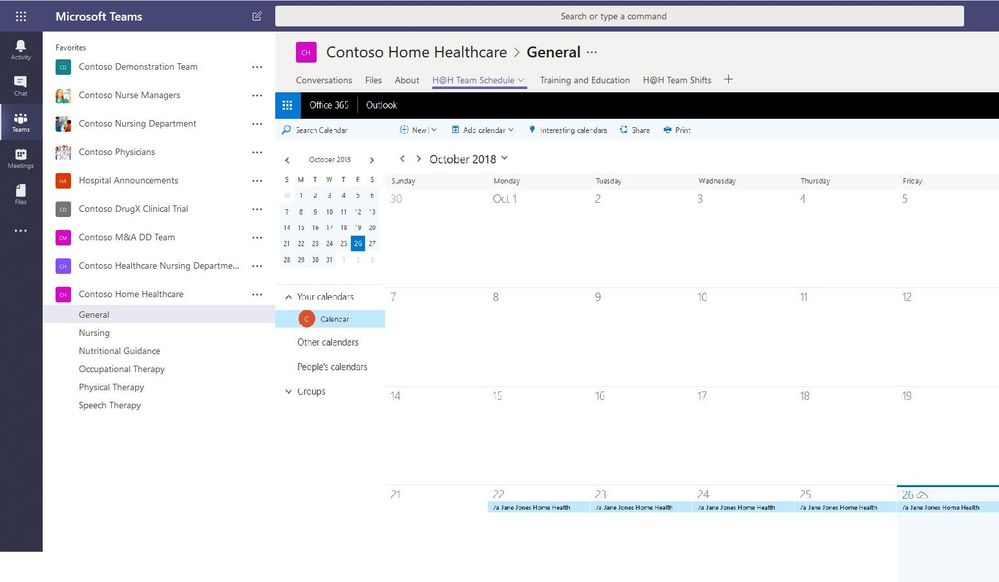Go to next month in main calendar
Viewport: 999px width, 582px height.
click(419, 158)
